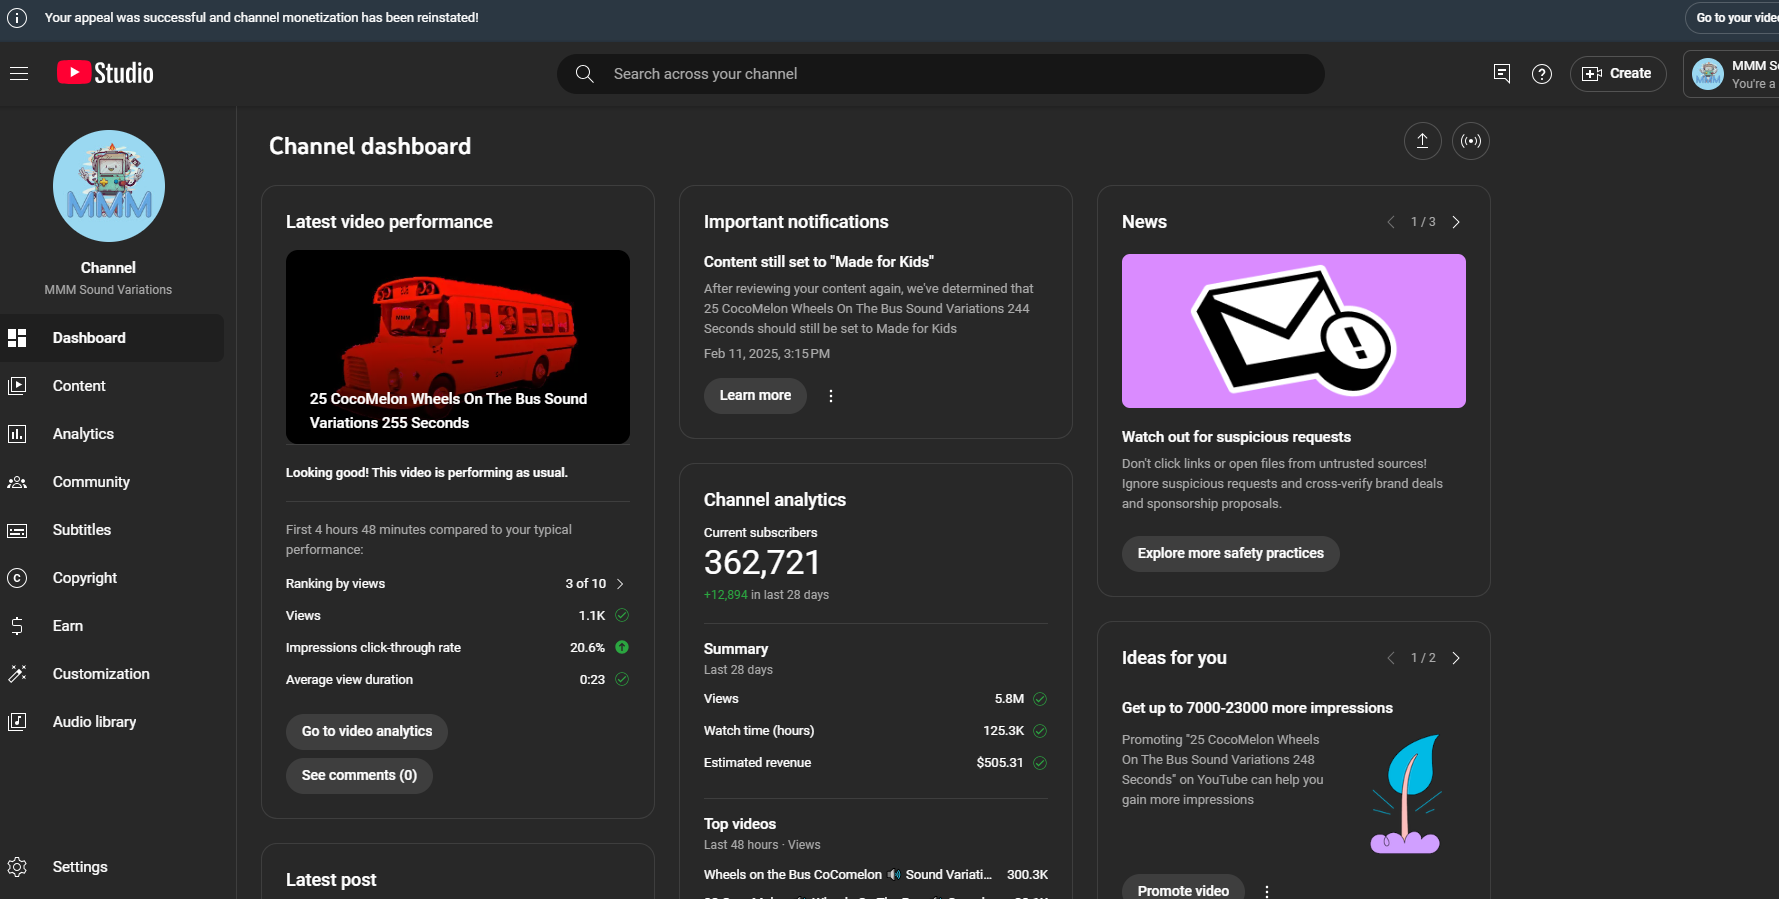Click the Create button

pos(1618,74)
